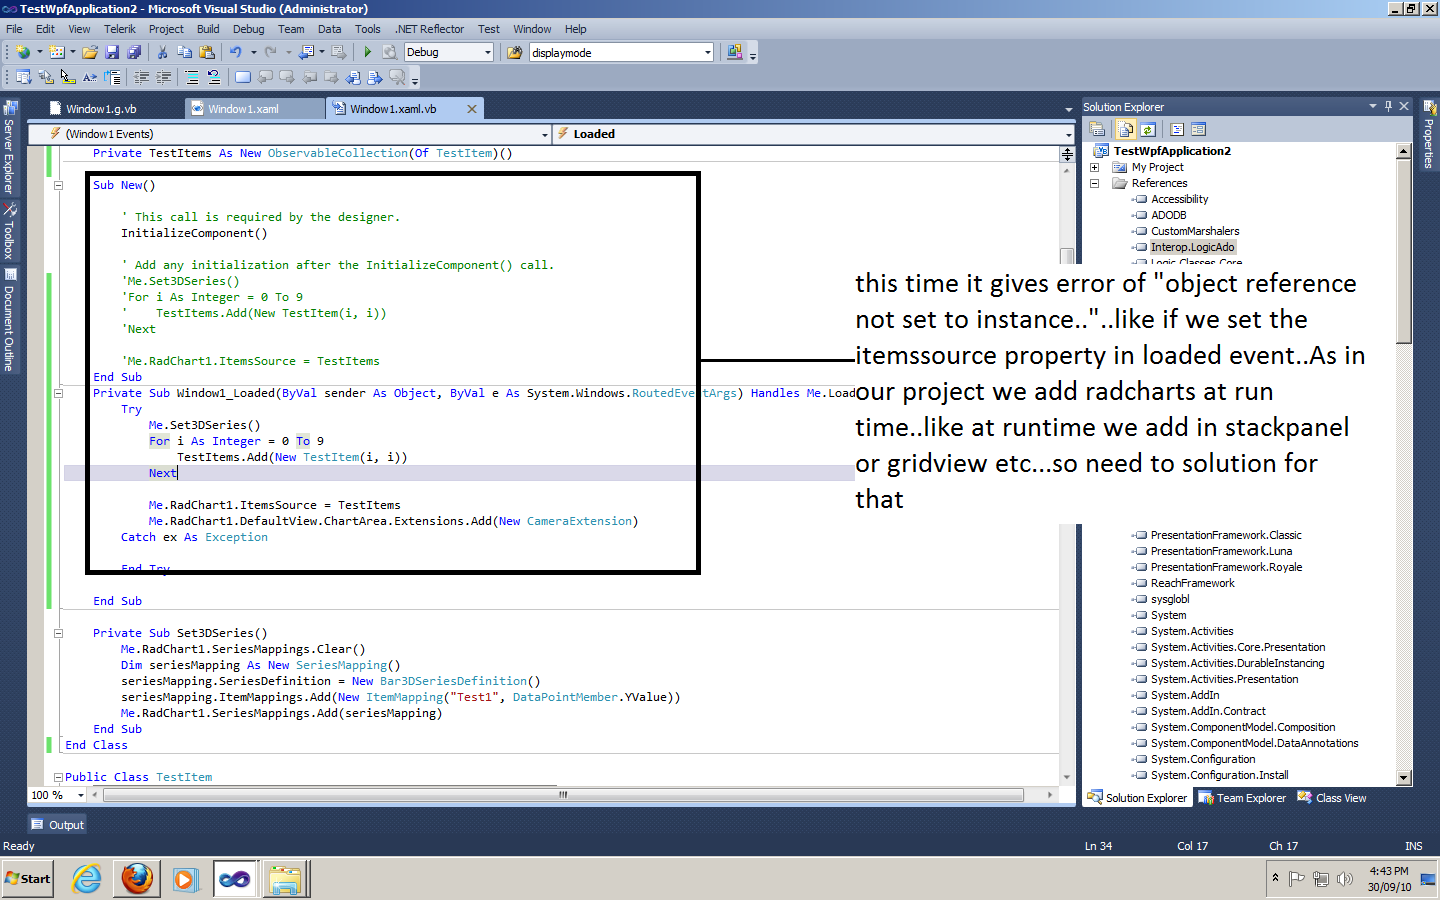This screenshot has width=1440, height=900.
Task: Open the Output window button
Action: click(x=57, y=825)
